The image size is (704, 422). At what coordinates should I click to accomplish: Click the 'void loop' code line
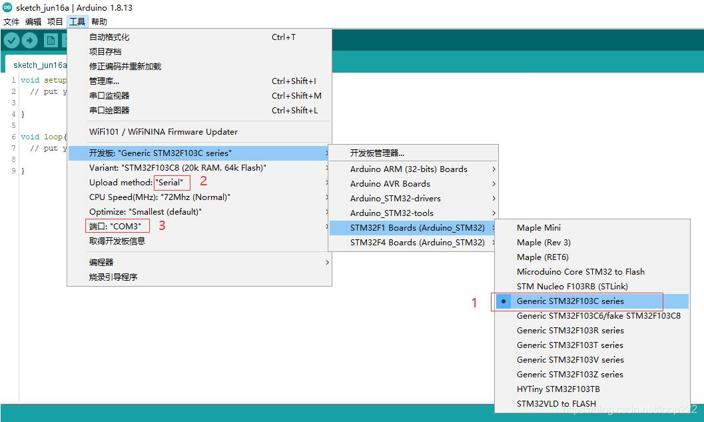click(43, 136)
